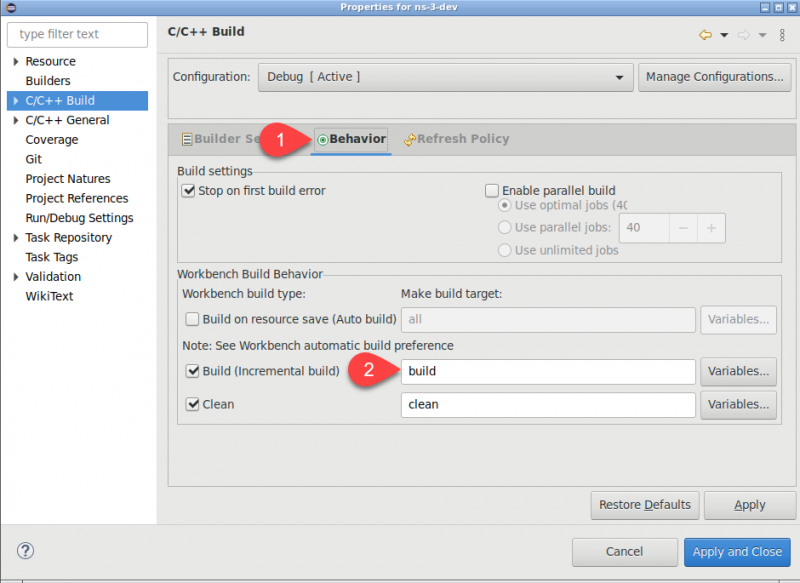800x583 pixels.
Task: Increase parallel jobs with plus stepper
Action: 711,228
